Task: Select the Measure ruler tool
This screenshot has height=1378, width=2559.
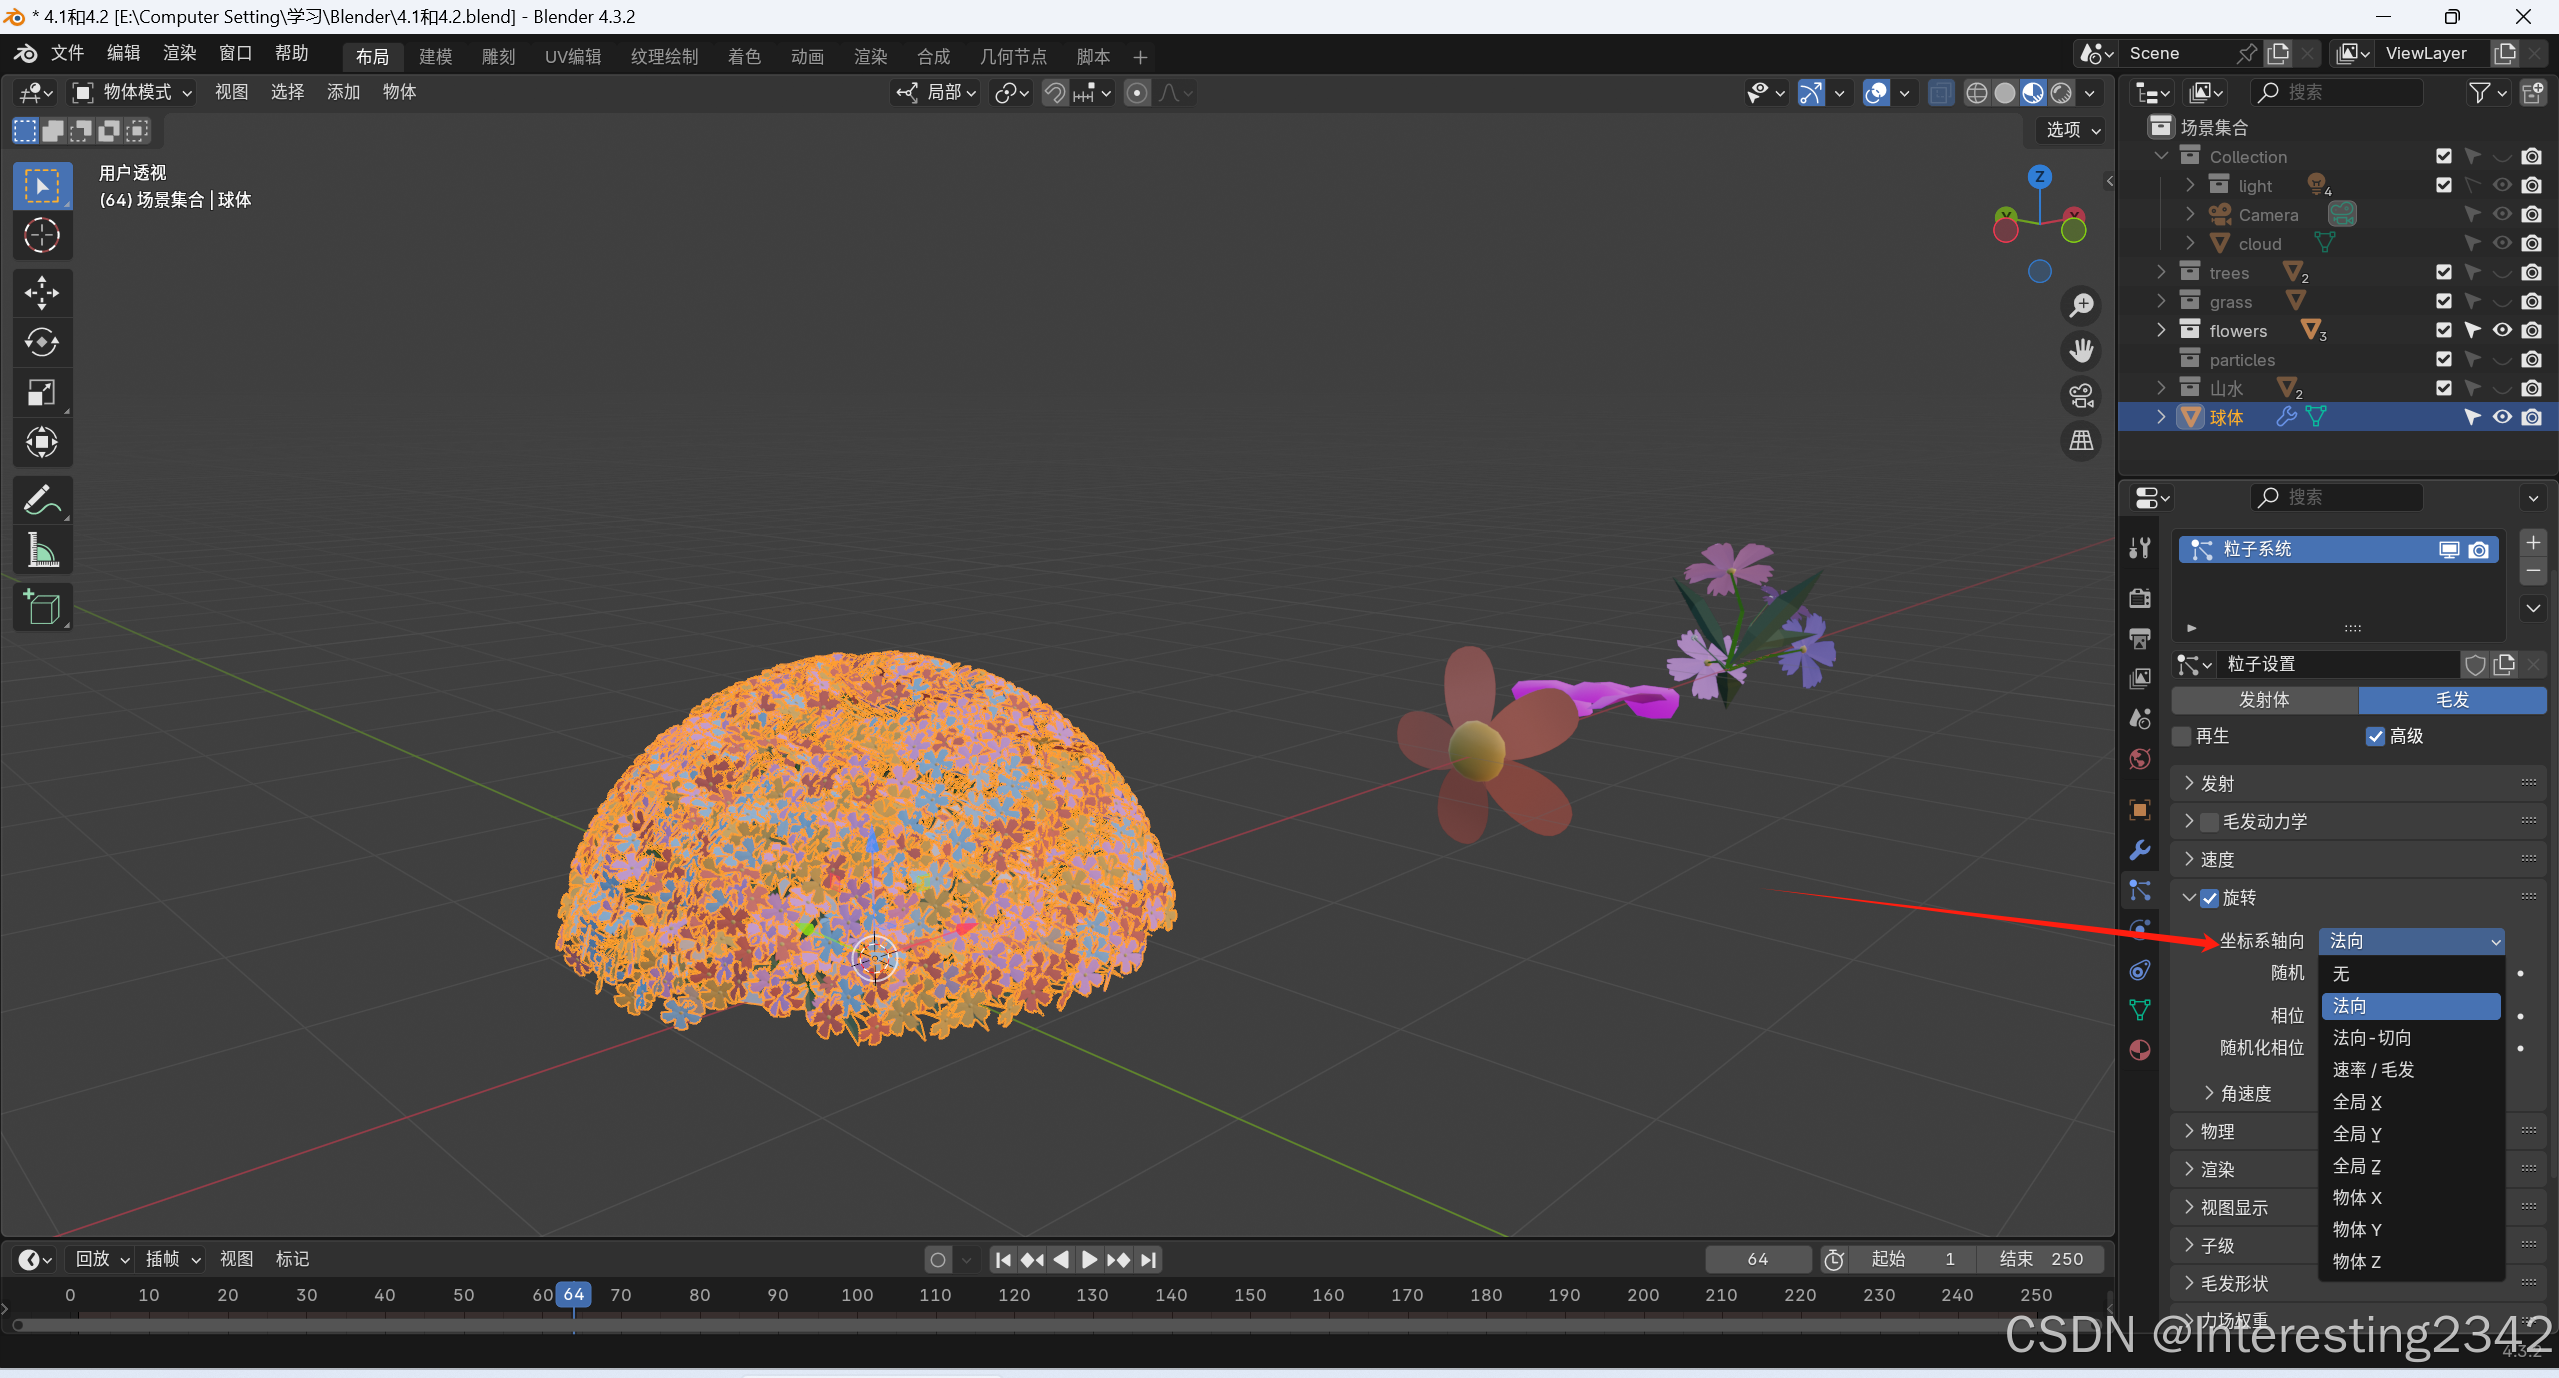Action: (x=41, y=550)
